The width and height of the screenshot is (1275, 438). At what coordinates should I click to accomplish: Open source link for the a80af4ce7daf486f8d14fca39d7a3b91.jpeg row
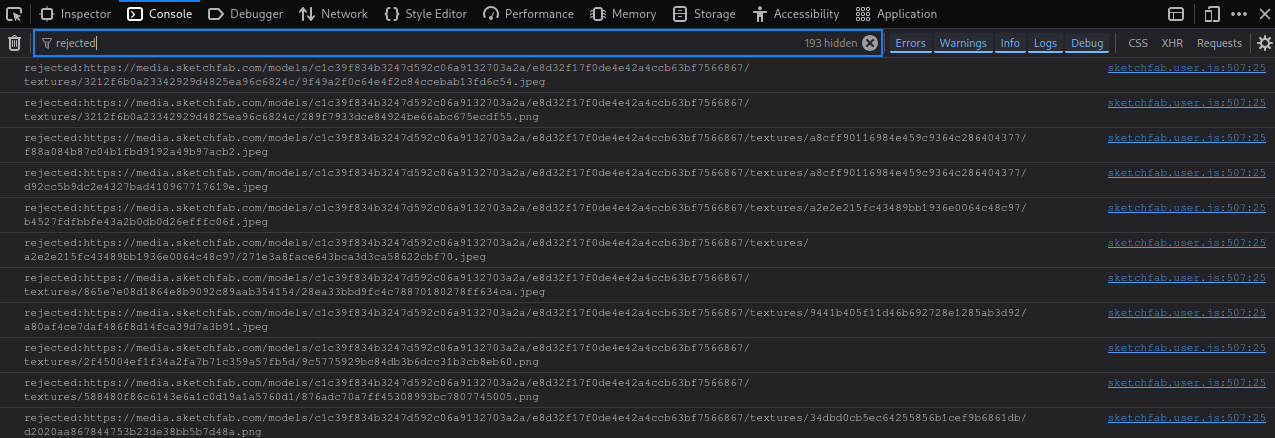pyautogui.click(x=1187, y=312)
